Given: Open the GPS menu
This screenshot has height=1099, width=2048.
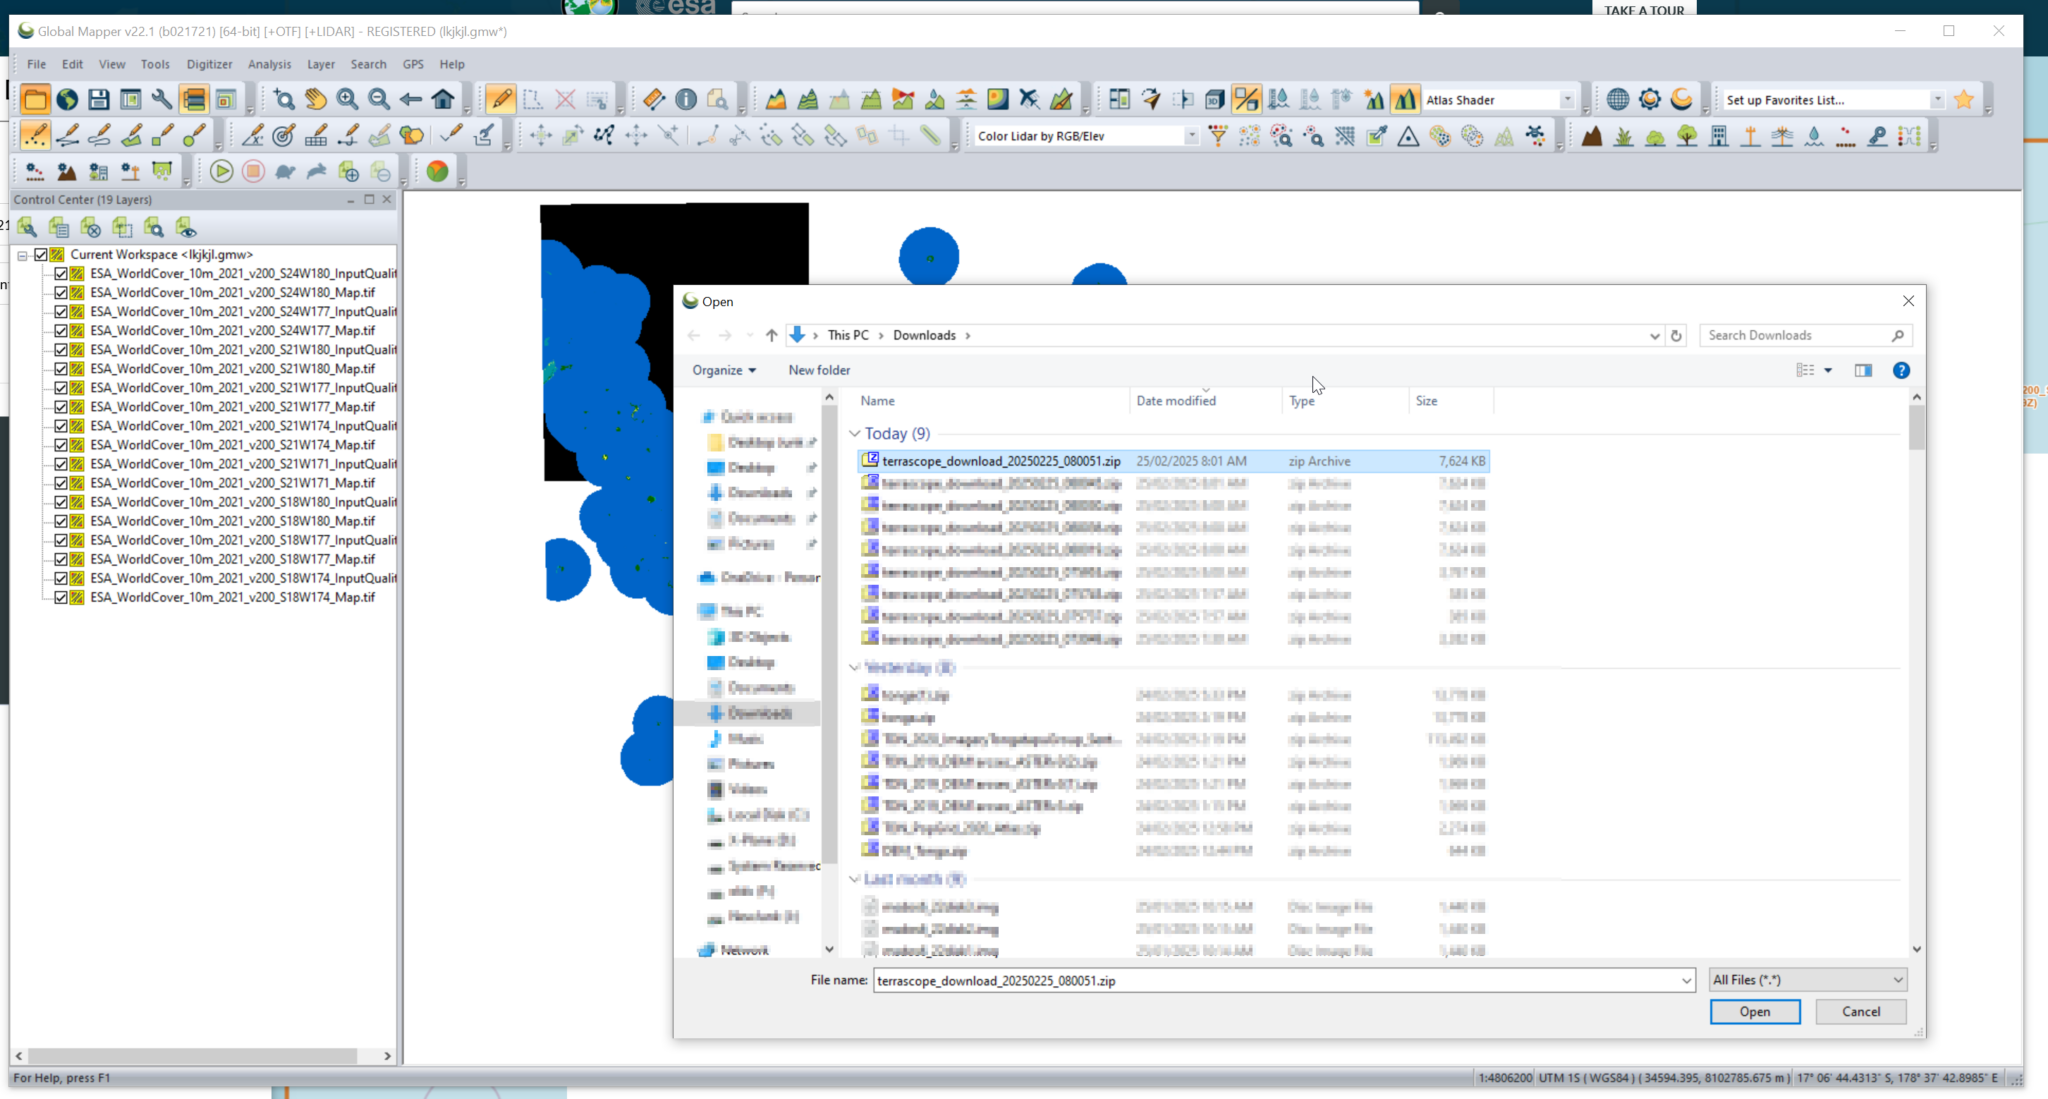Looking at the screenshot, I should click(x=412, y=63).
